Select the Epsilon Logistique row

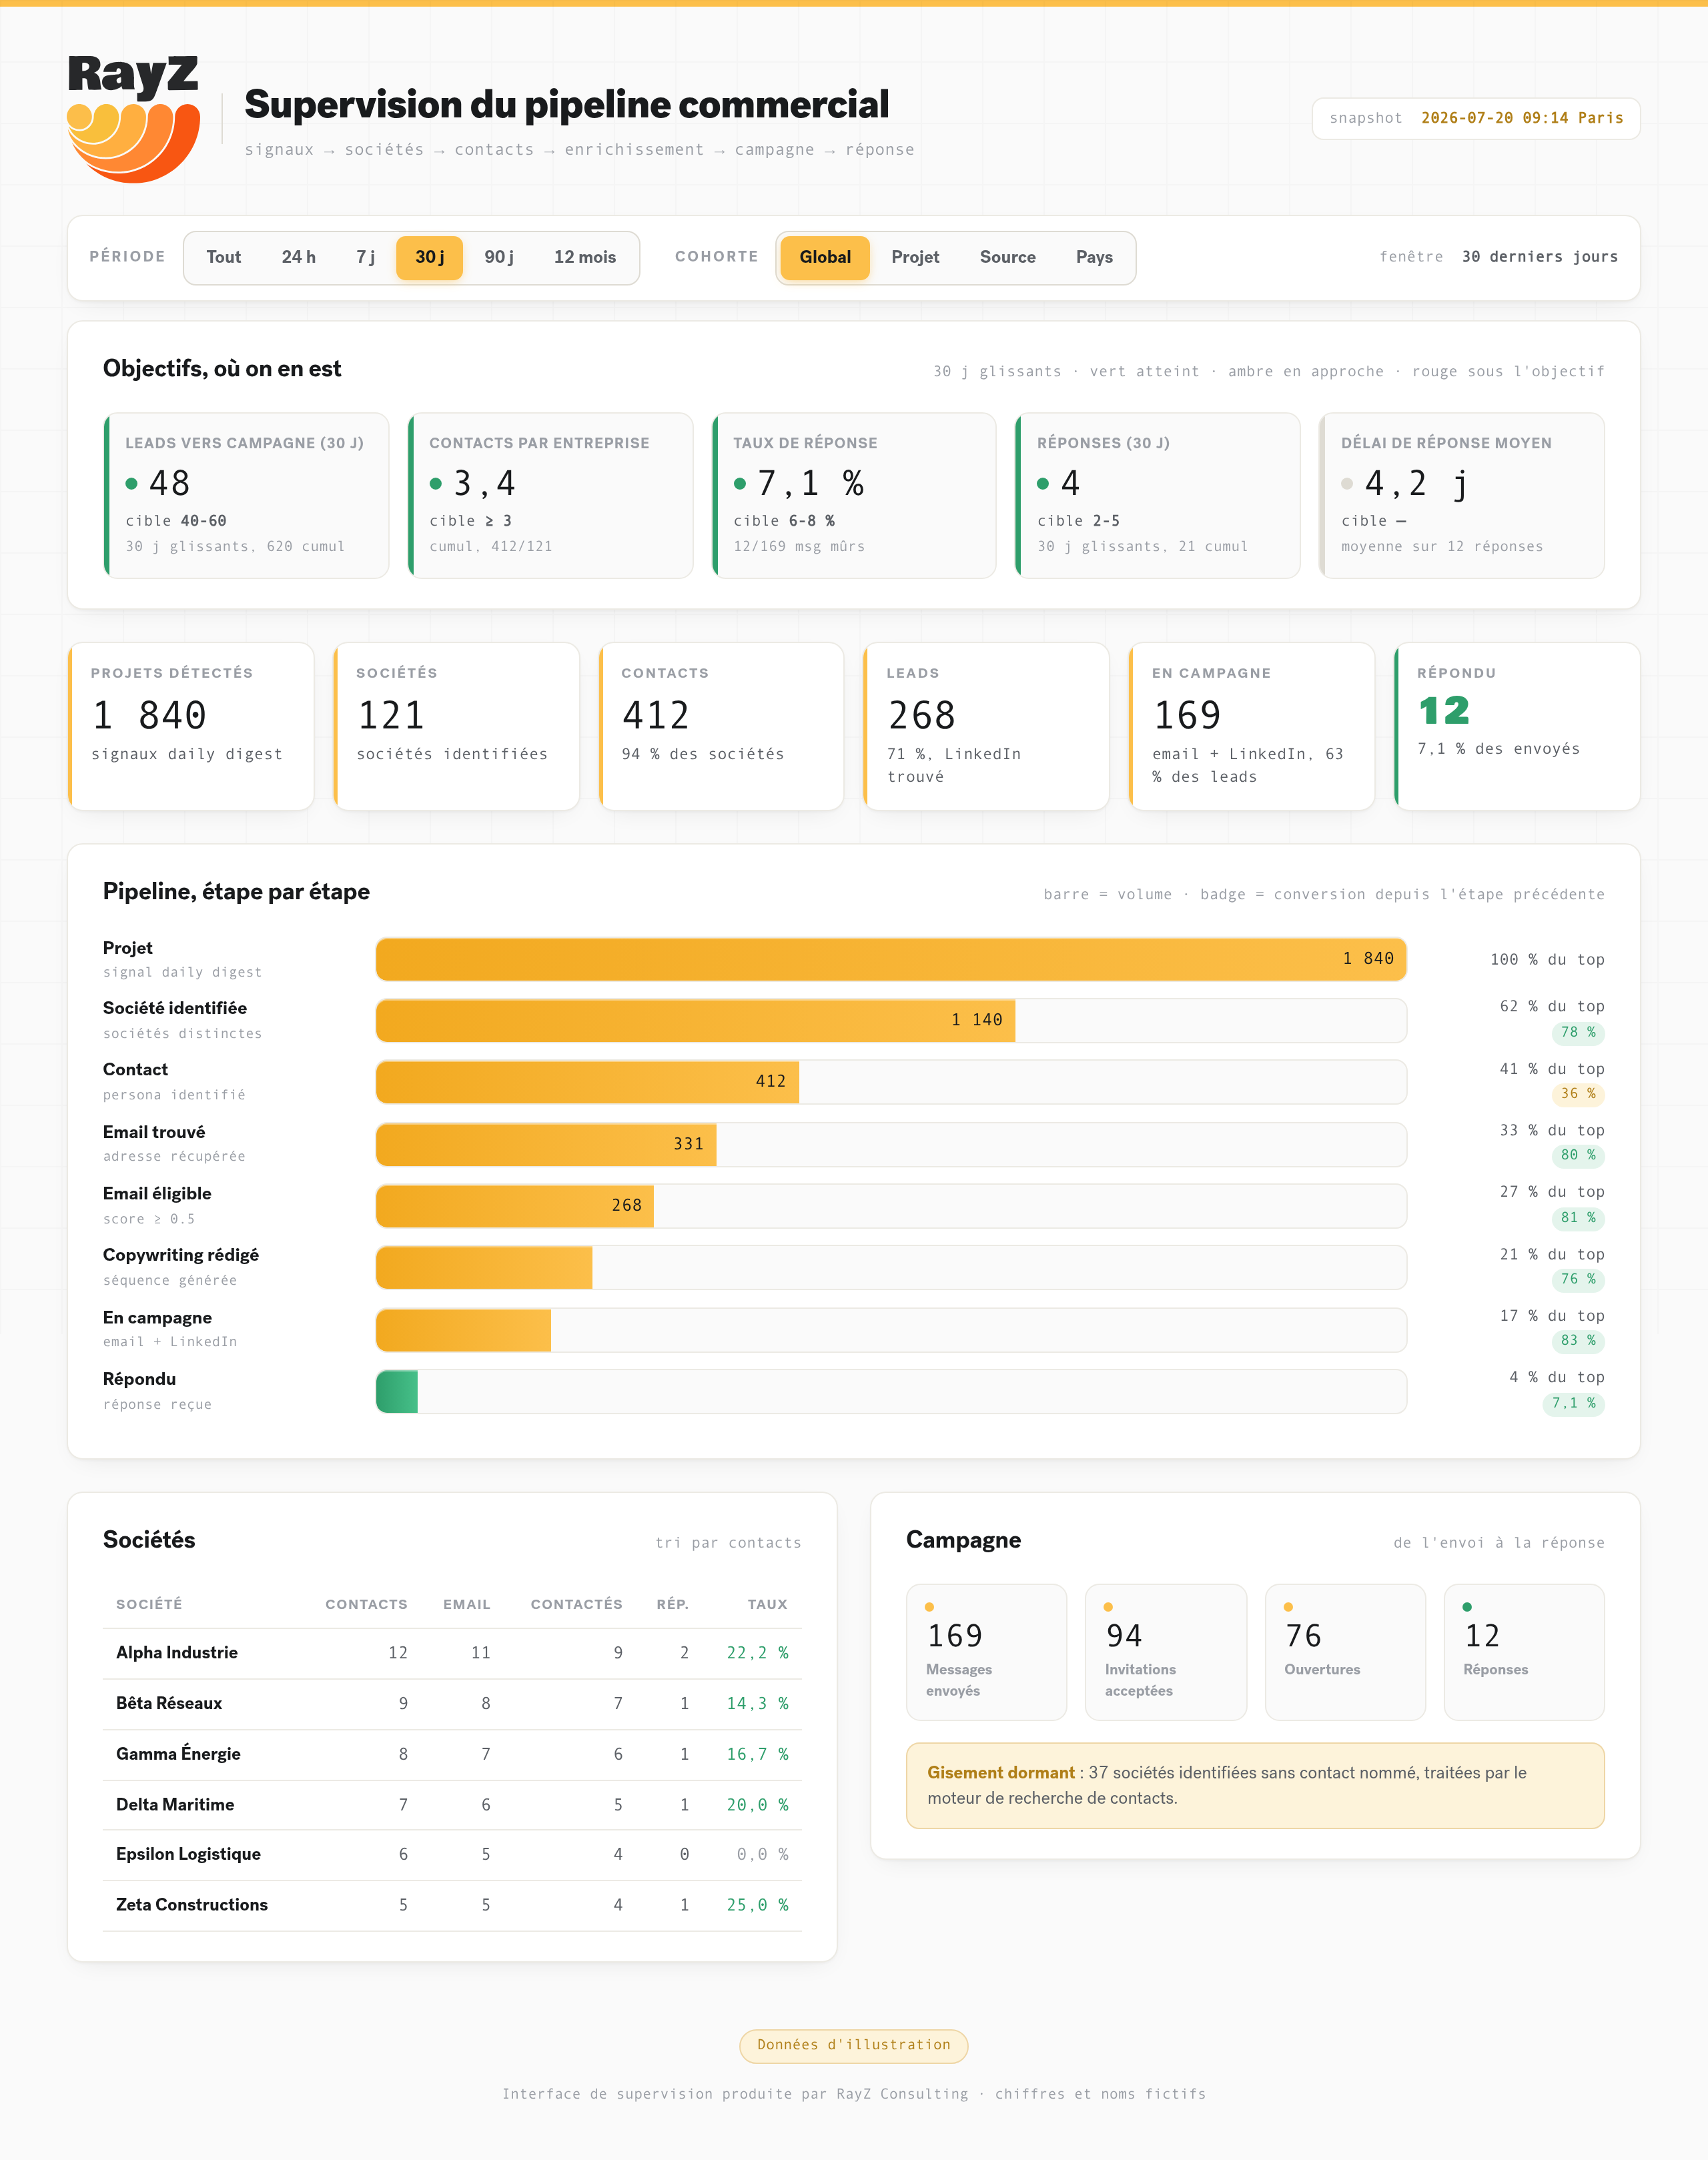[452, 1855]
